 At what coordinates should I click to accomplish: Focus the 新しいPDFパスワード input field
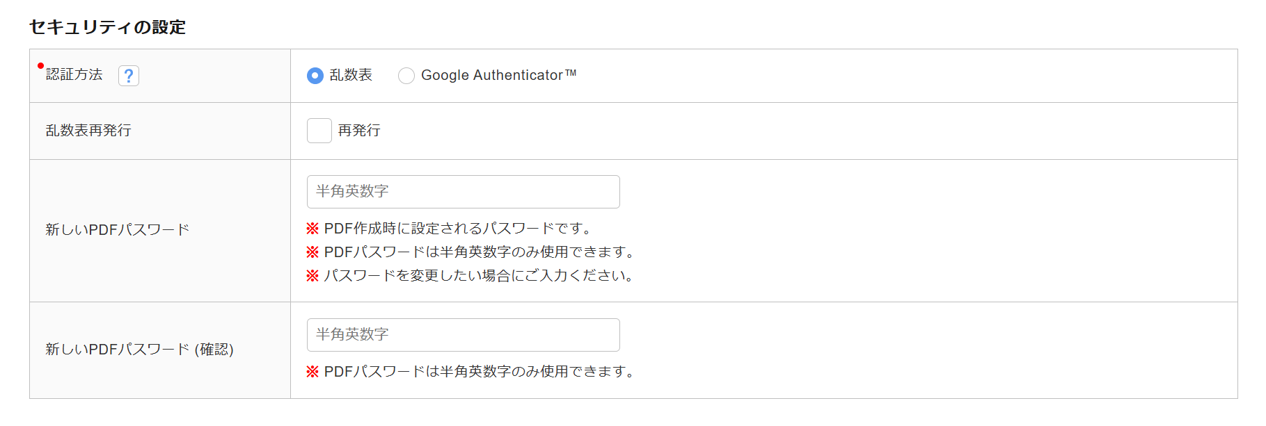(463, 192)
